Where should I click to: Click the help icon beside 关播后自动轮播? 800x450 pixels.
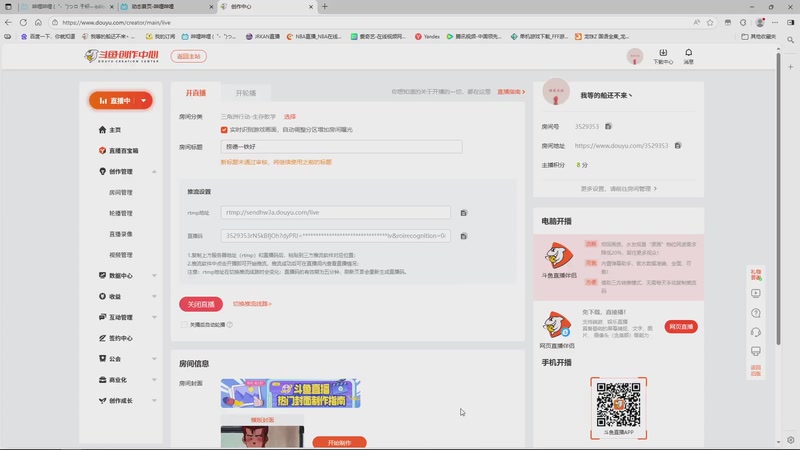click(x=230, y=324)
